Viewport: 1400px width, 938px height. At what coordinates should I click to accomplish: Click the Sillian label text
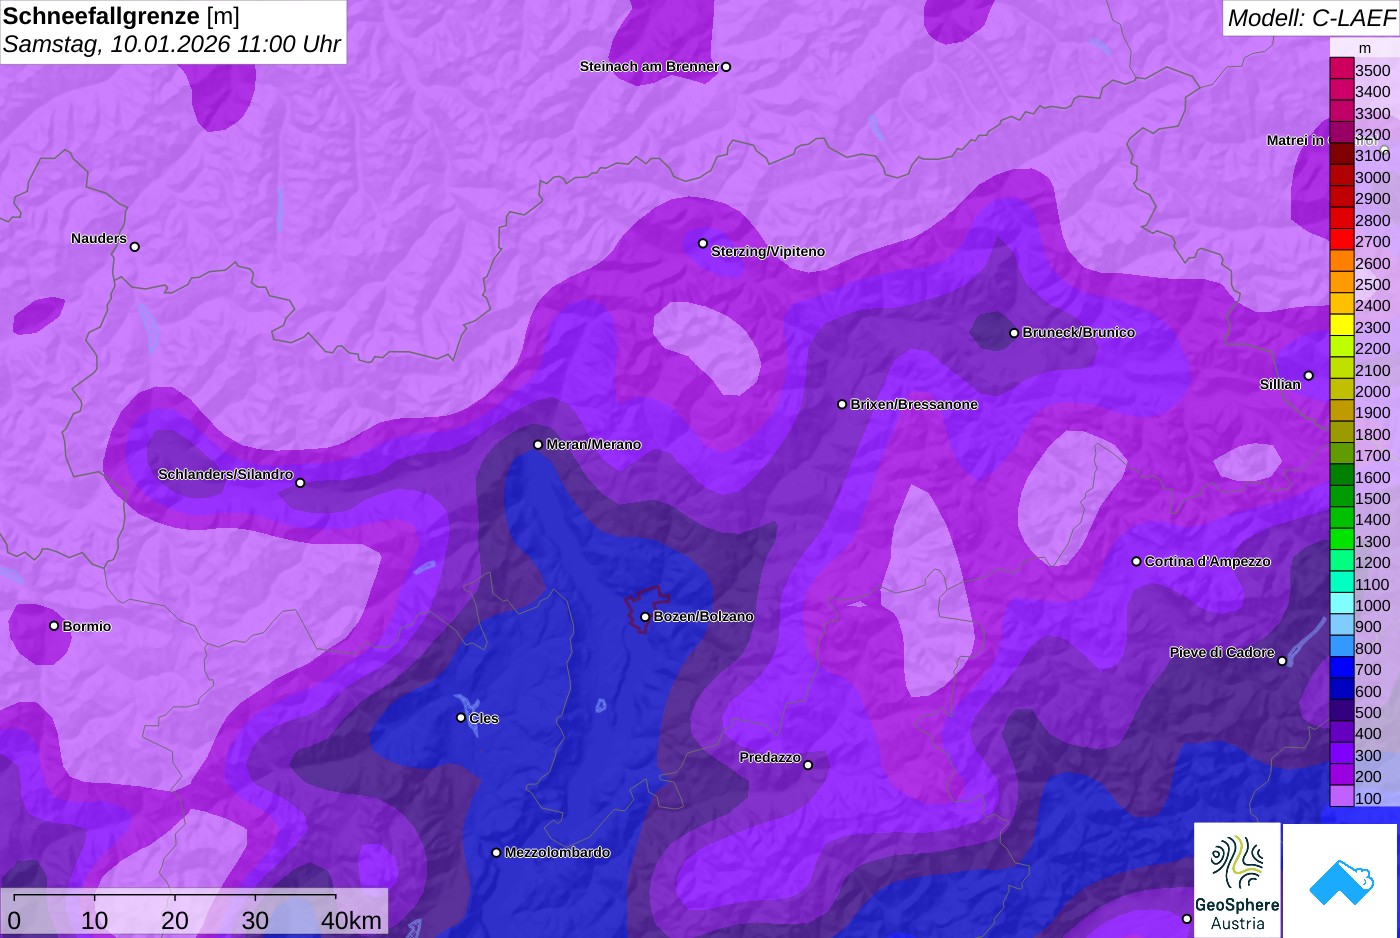coord(1280,385)
